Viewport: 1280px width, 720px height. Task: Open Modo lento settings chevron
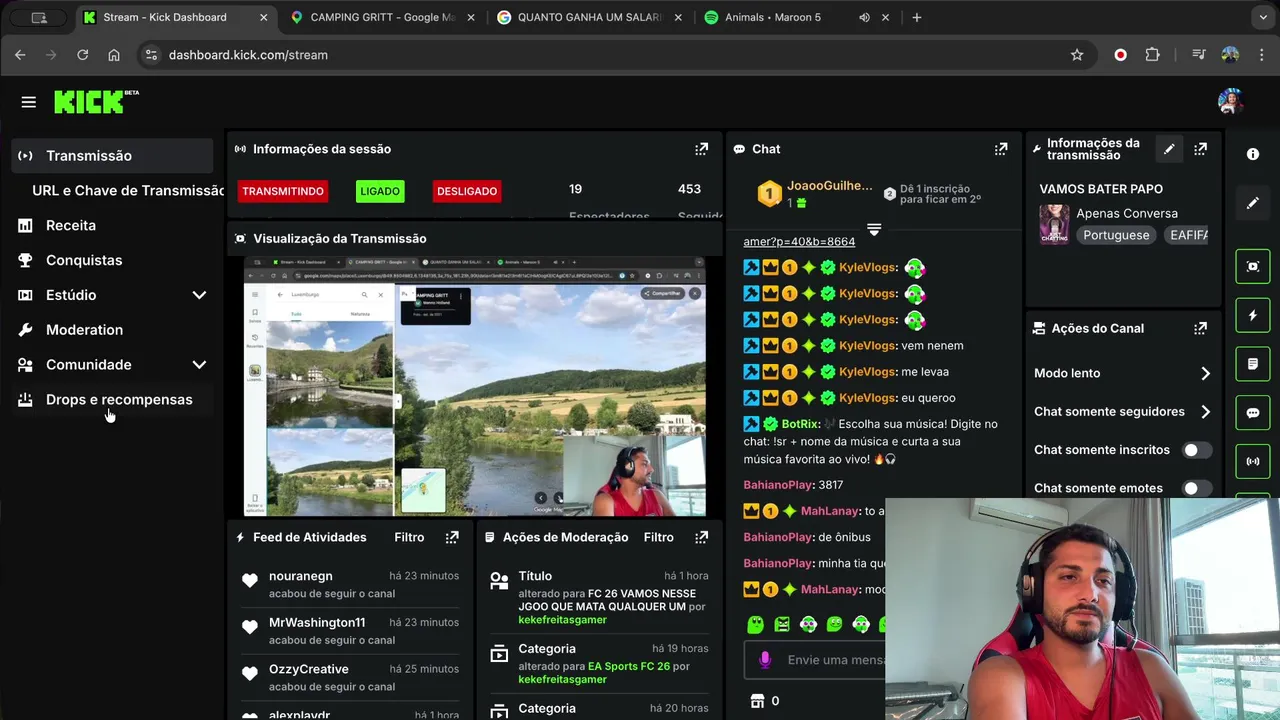tap(1205, 373)
